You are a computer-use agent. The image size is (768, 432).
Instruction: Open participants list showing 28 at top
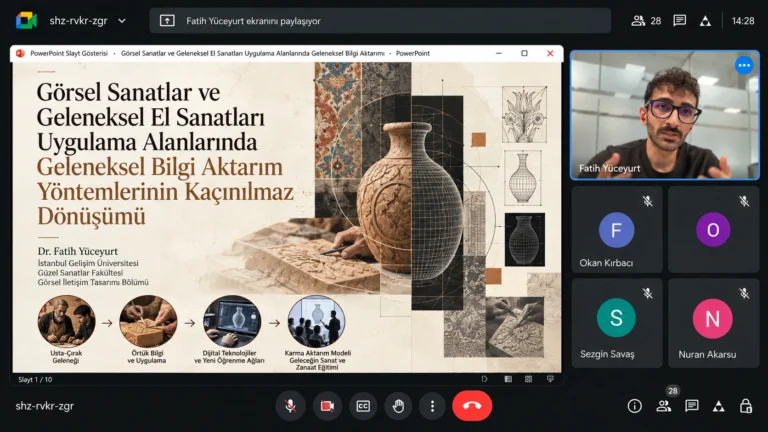pos(646,21)
